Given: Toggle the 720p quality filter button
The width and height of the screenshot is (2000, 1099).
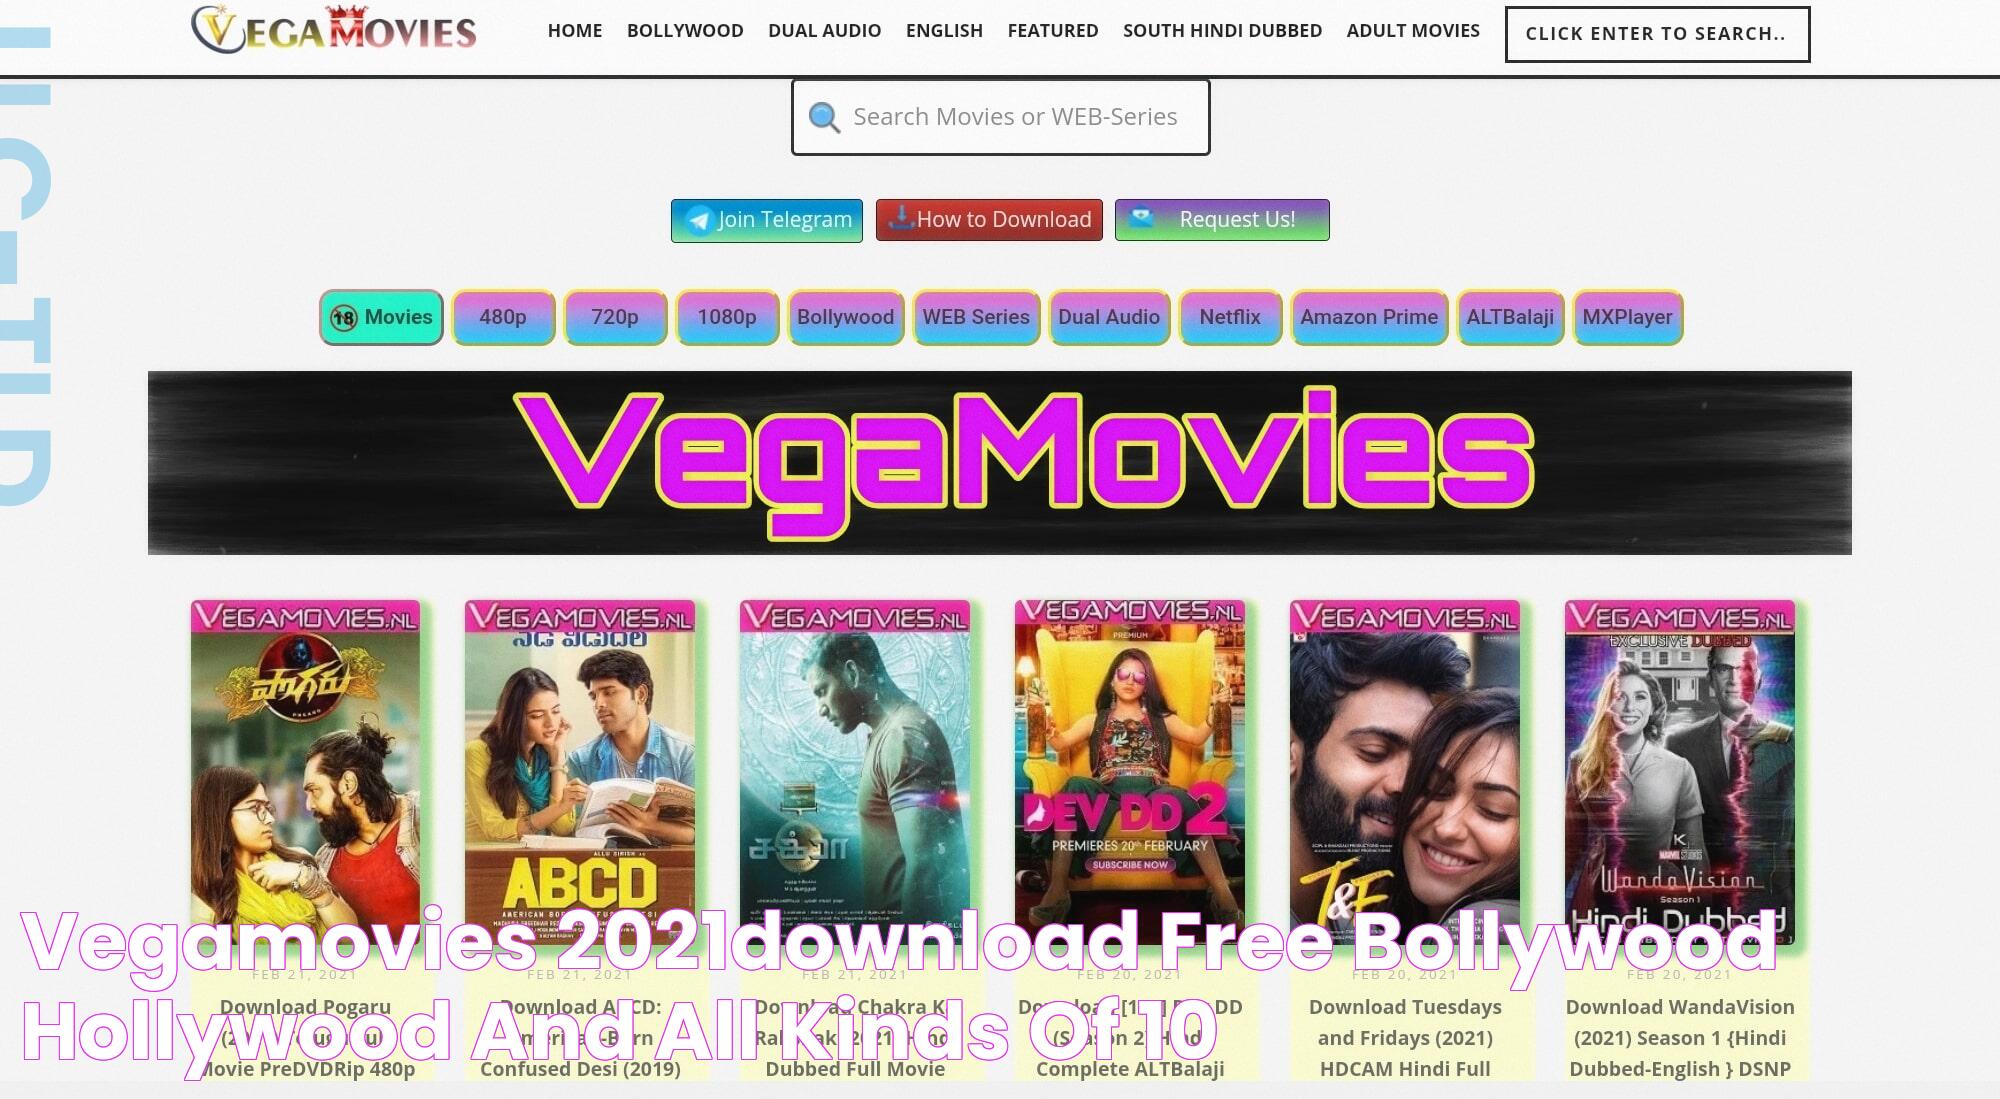Looking at the screenshot, I should tap(616, 317).
